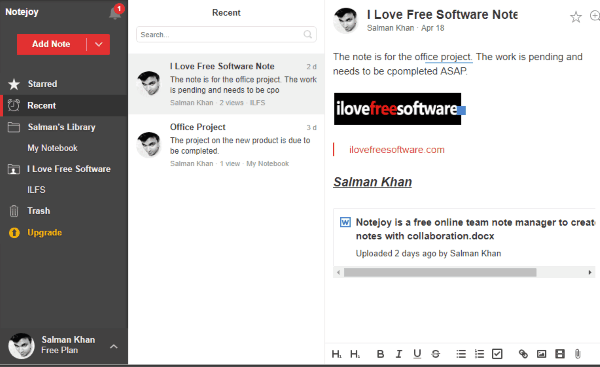600x367 pixels.
Task: Click the Notejoy logo text
Action: pos(22,12)
